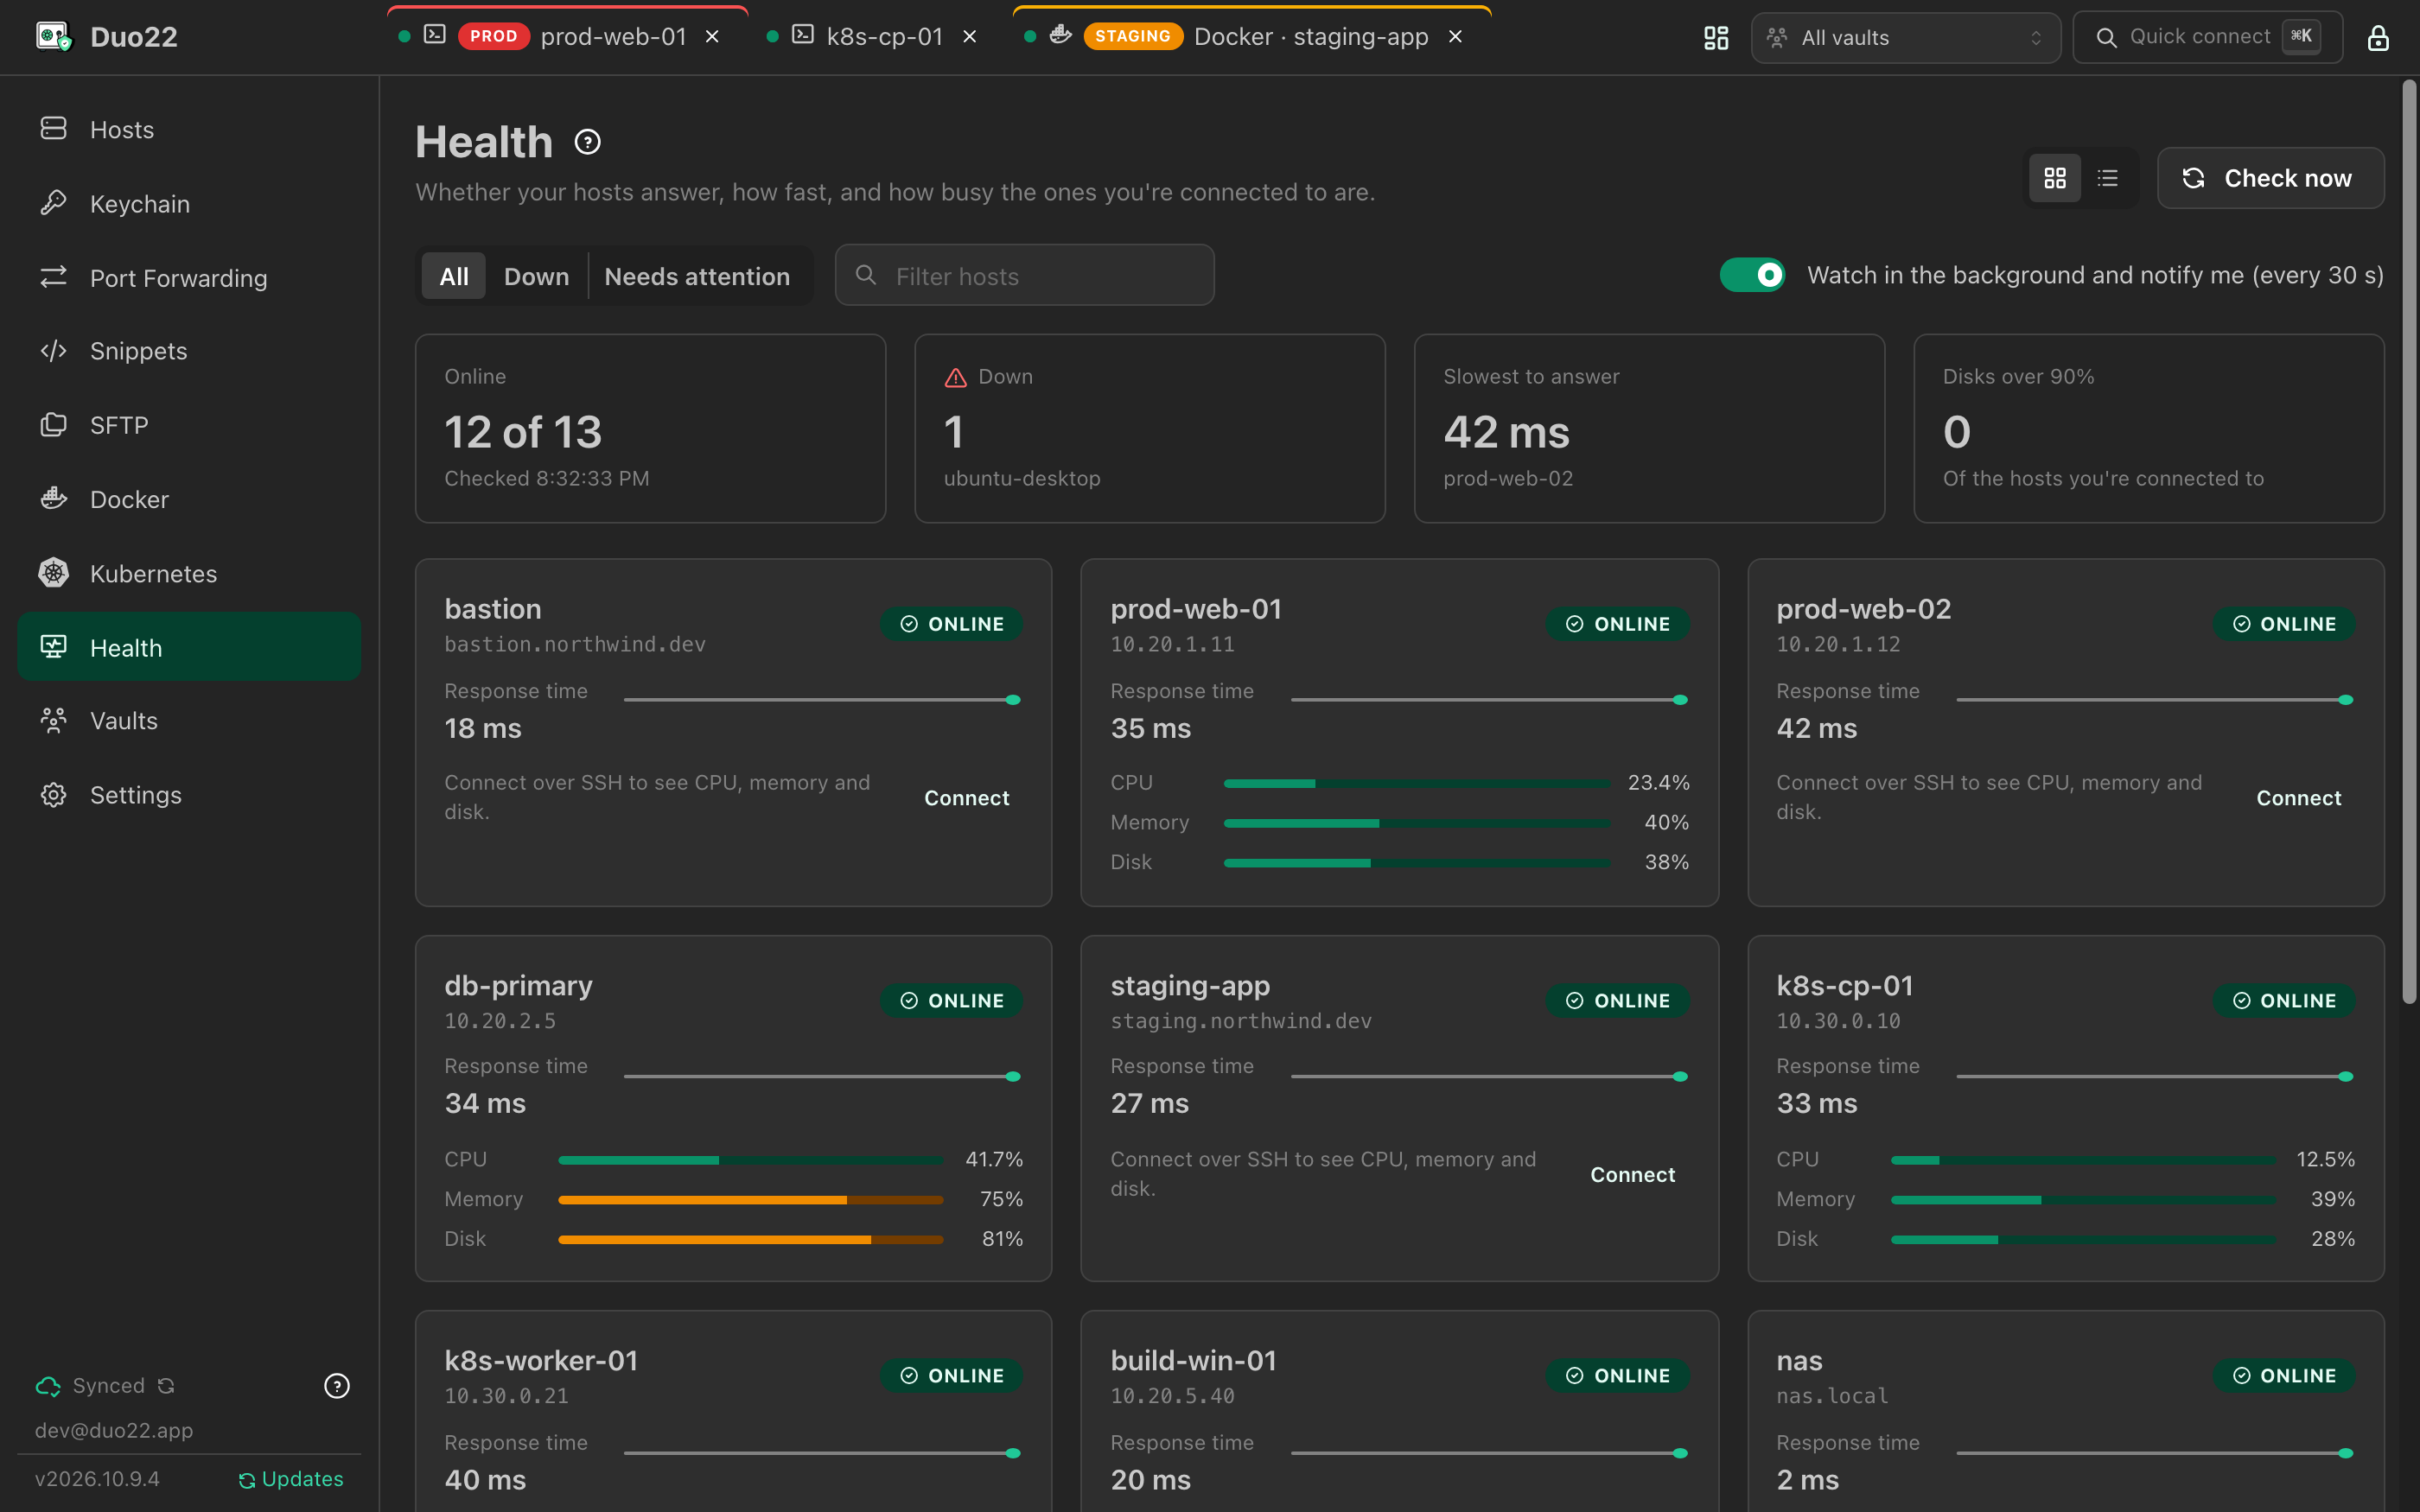Open the tab layout grid icon in top bar

coord(1716,38)
